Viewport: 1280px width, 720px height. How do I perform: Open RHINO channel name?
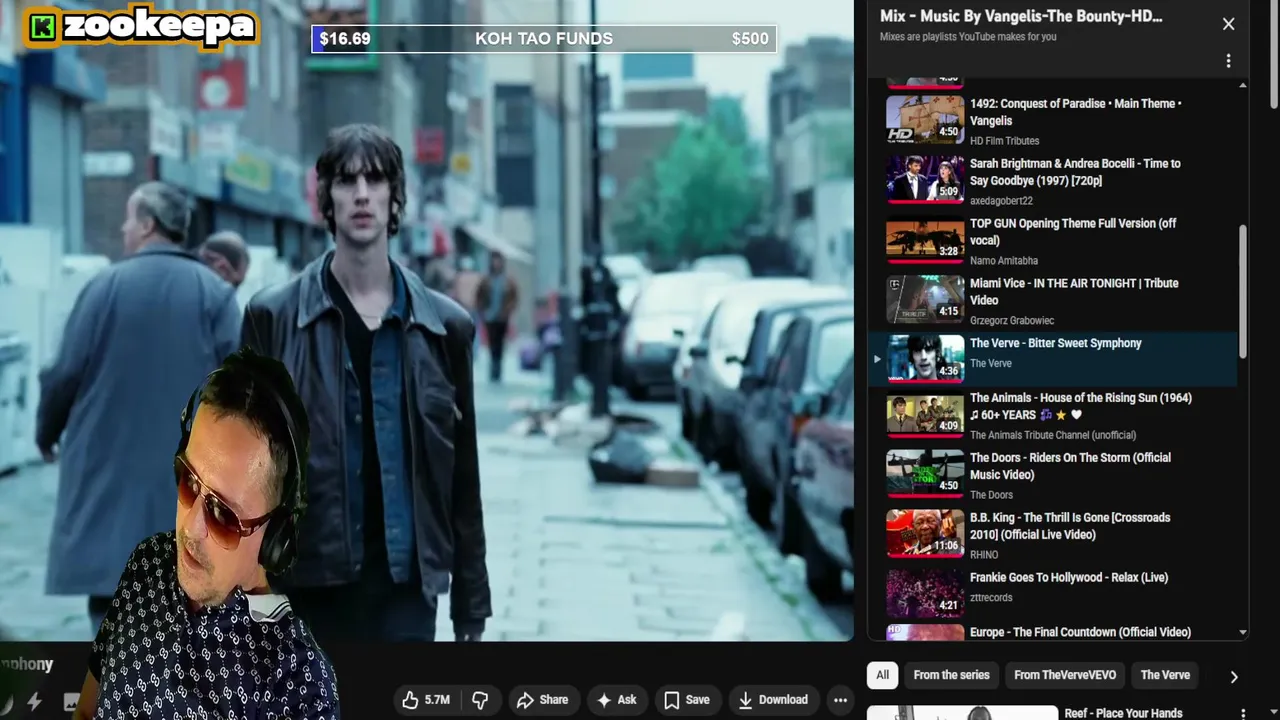click(984, 555)
